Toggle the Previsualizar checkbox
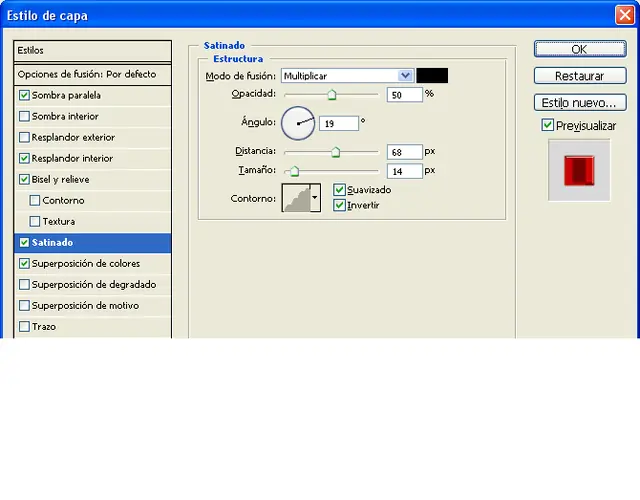The height and width of the screenshot is (500, 640). coord(548,125)
